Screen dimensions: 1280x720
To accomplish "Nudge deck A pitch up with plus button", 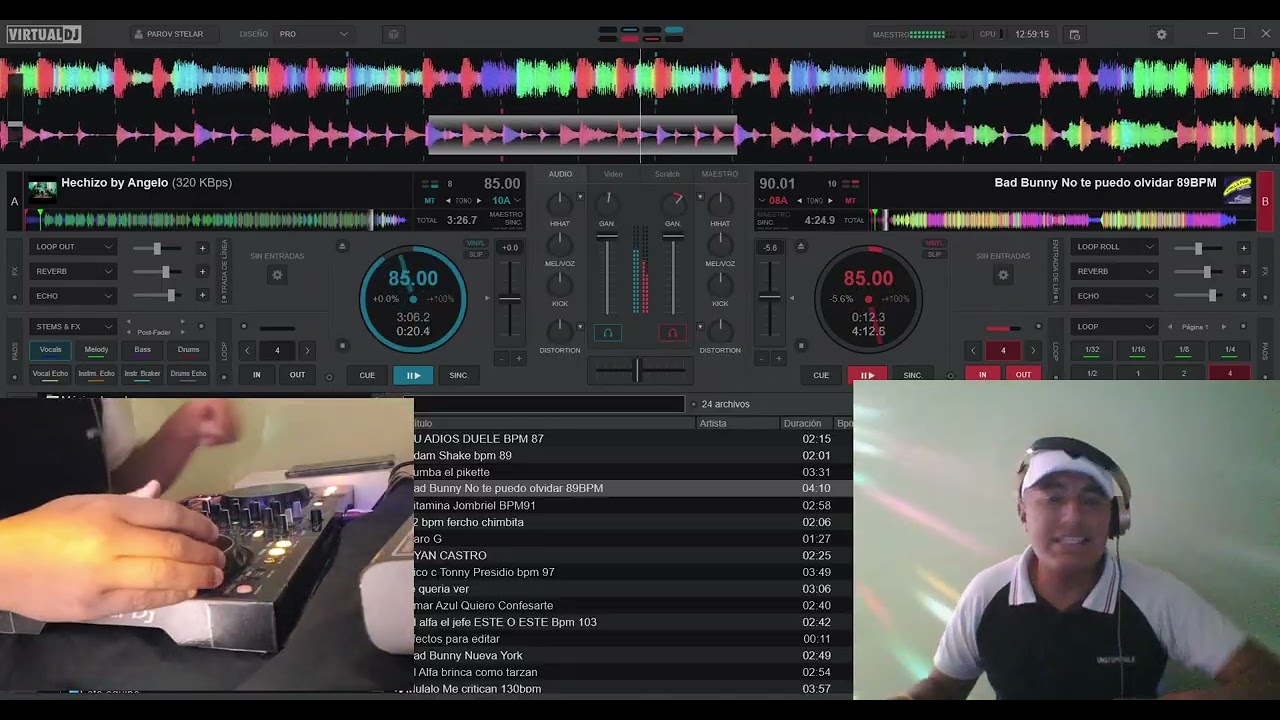I will 518,358.
